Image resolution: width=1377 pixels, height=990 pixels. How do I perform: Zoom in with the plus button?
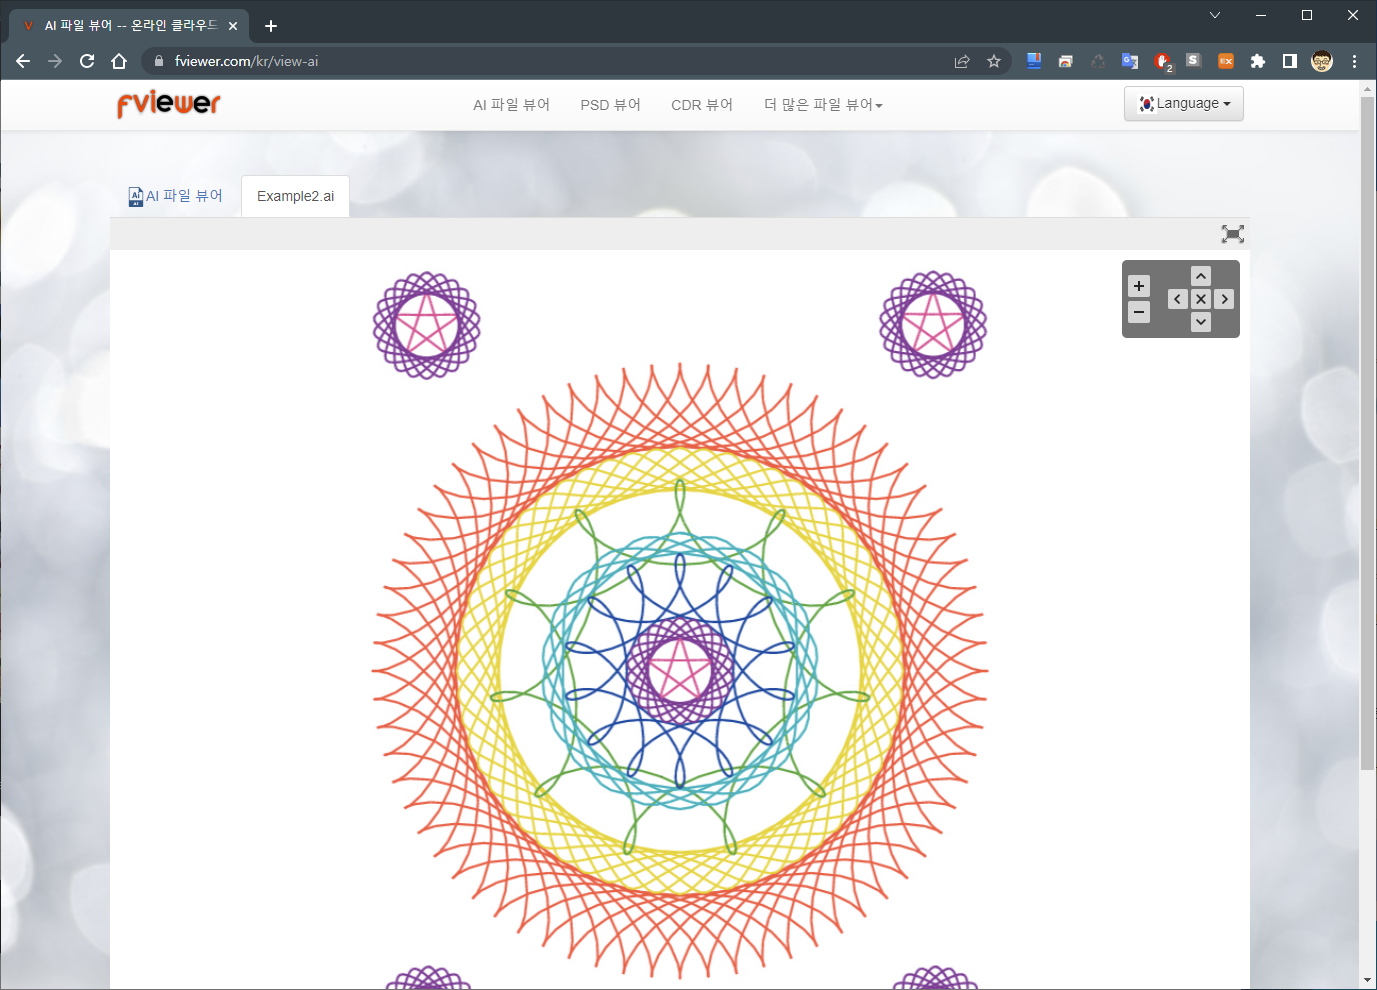tap(1139, 286)
